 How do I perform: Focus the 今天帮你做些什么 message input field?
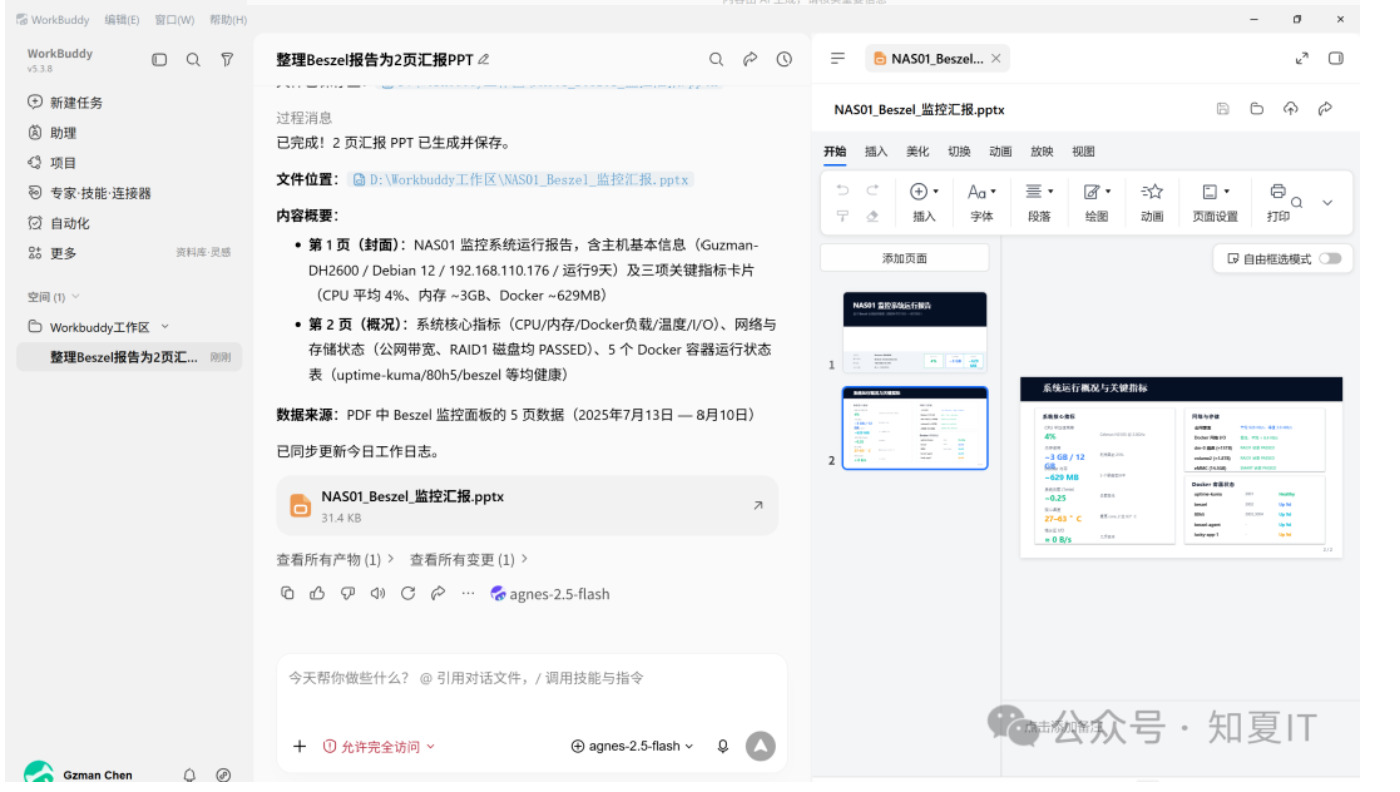532,678
